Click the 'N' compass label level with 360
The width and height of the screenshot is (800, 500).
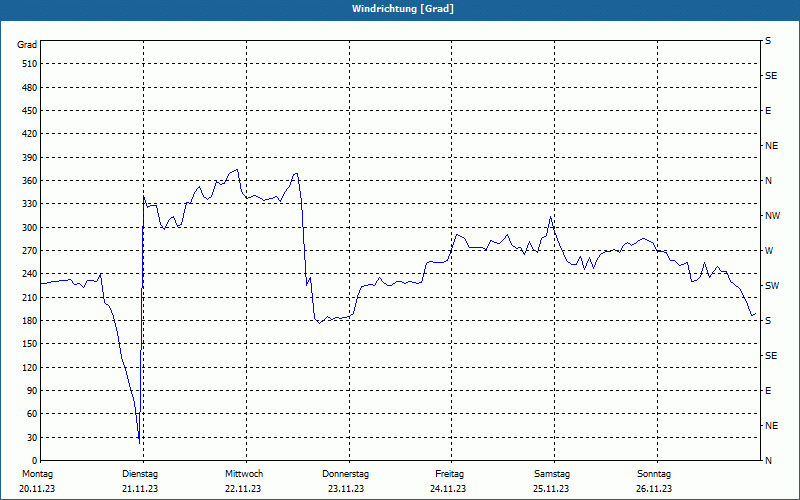click(x=768, y=181)
